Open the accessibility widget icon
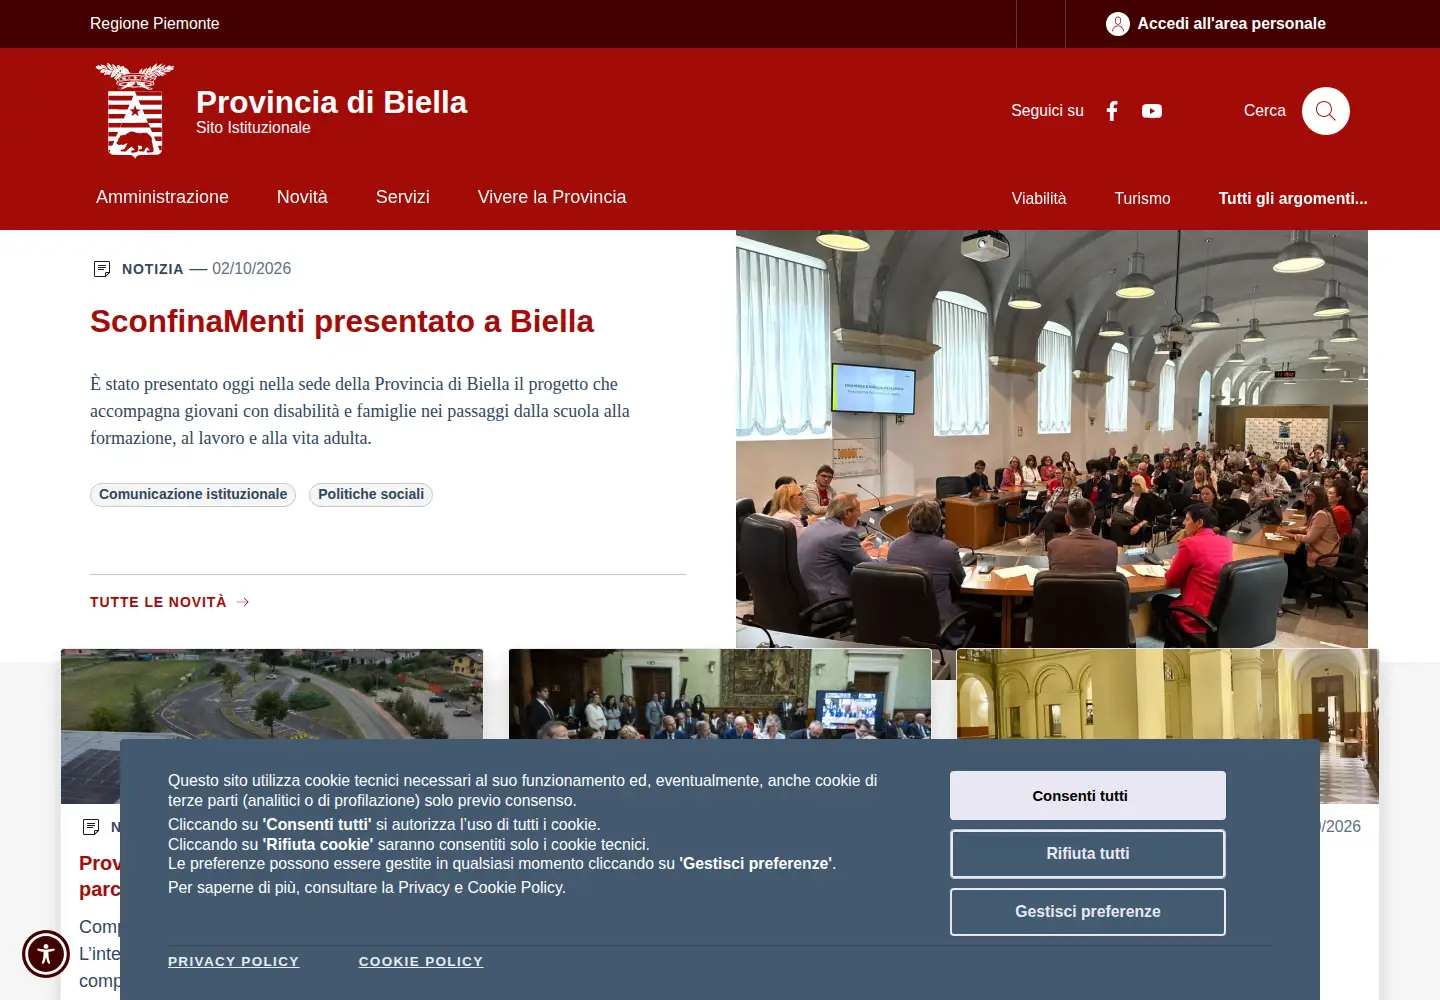The width and height of the screenshot is (1440, 1000). [46, 953]
